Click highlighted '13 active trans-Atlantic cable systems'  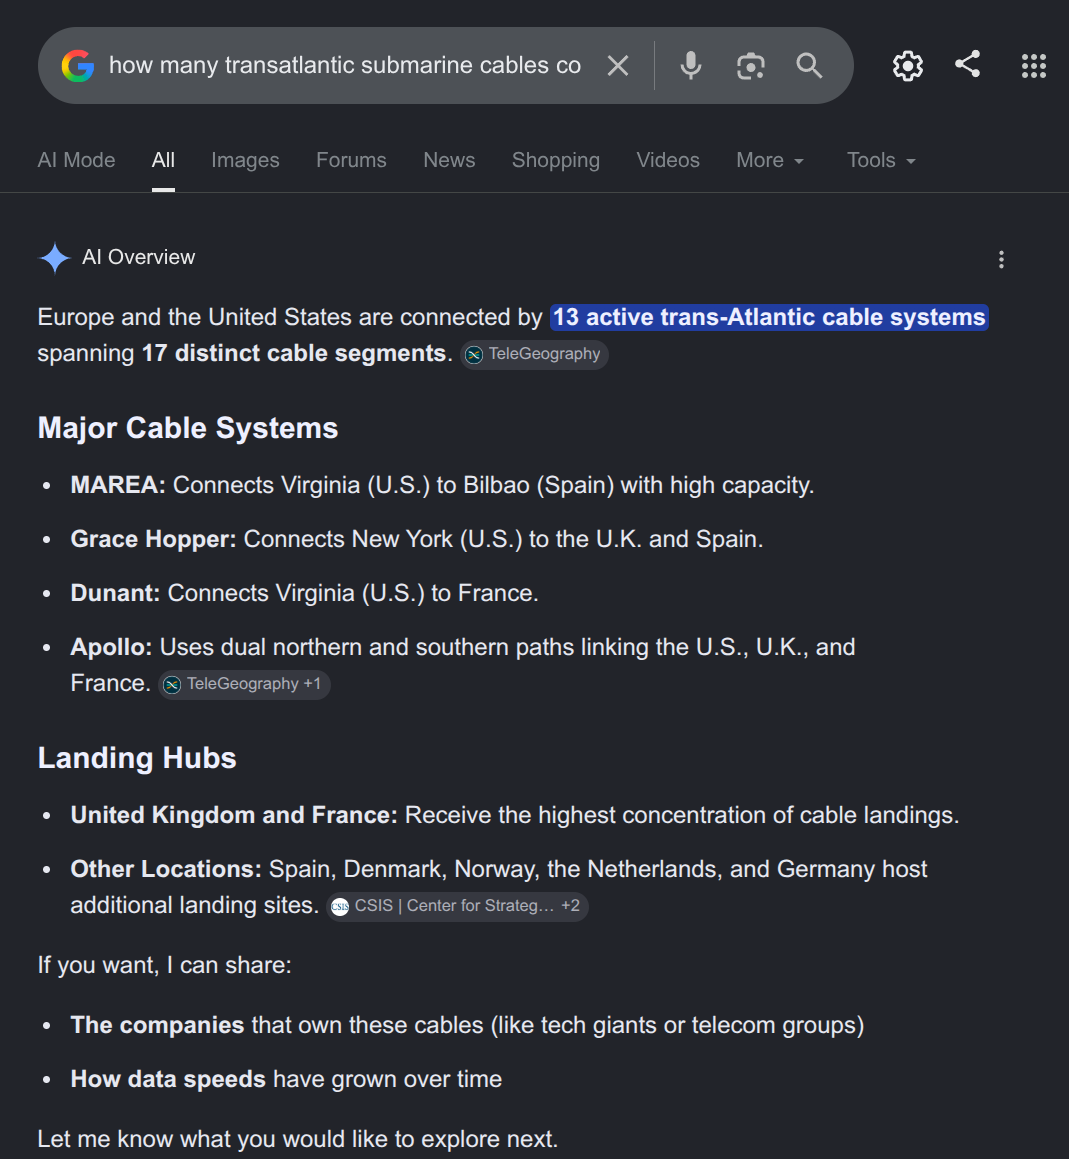pyautogui.click(x=769, y=317)
